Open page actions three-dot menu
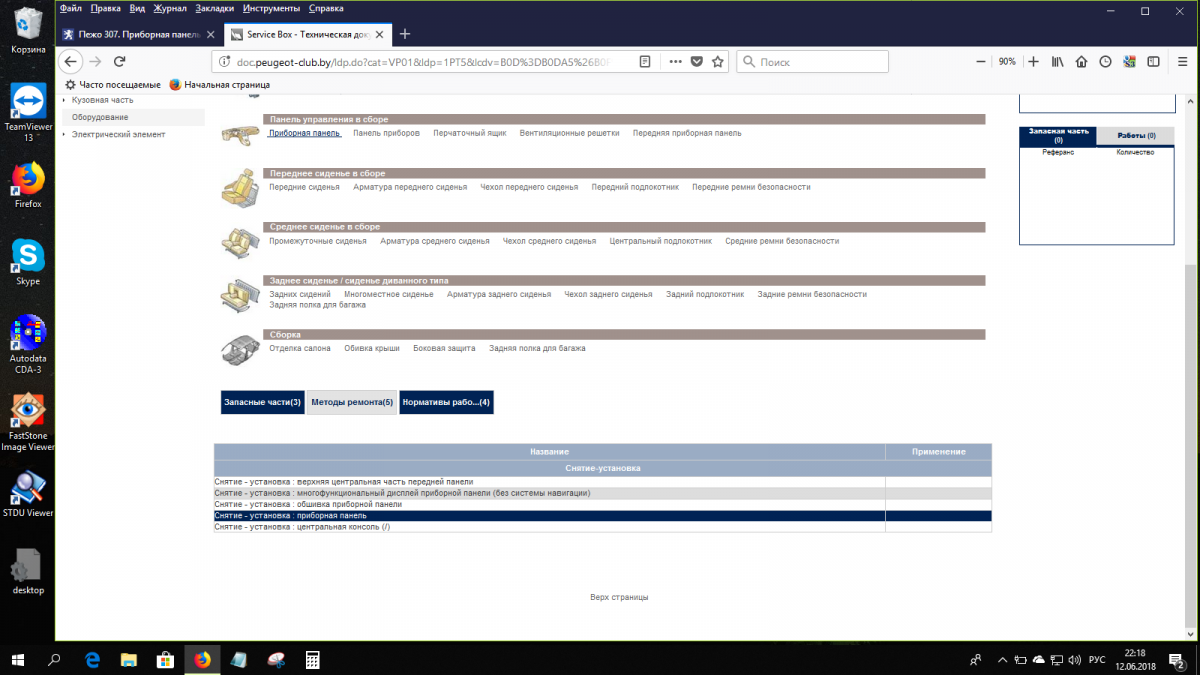1200x675 pixels. click(x=675, y=61)
